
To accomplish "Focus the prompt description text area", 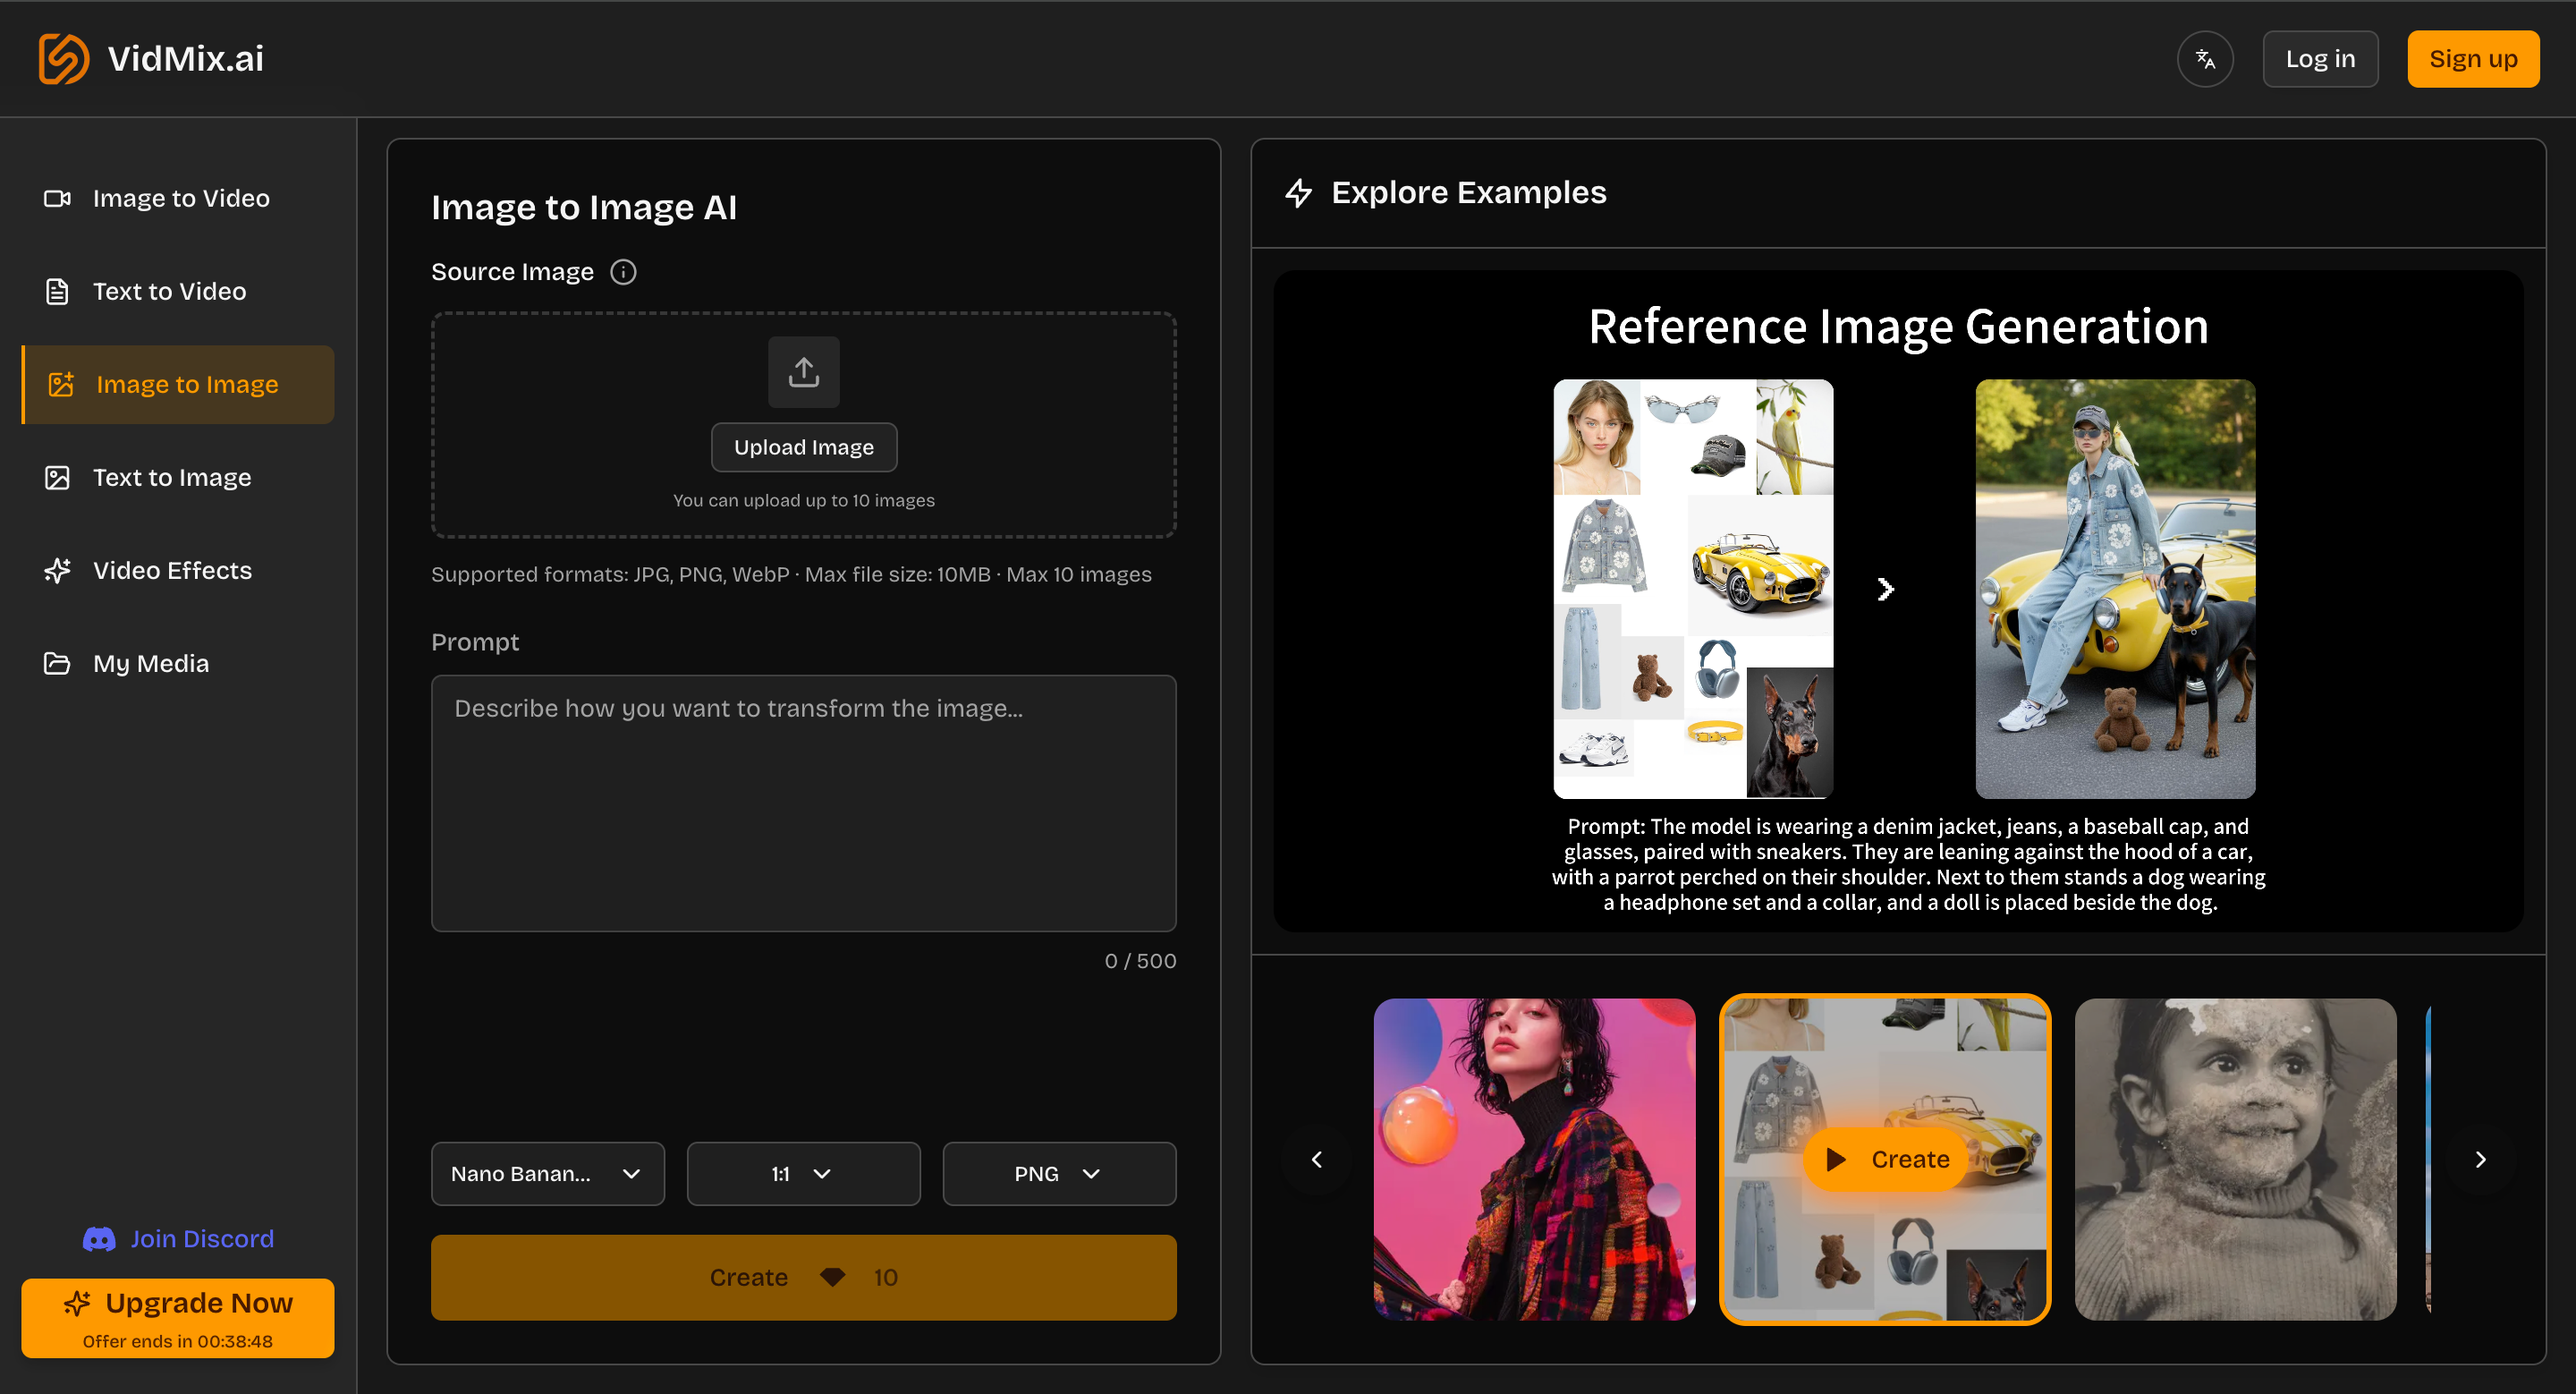I will pyautogui.click(x=803, y=803).
